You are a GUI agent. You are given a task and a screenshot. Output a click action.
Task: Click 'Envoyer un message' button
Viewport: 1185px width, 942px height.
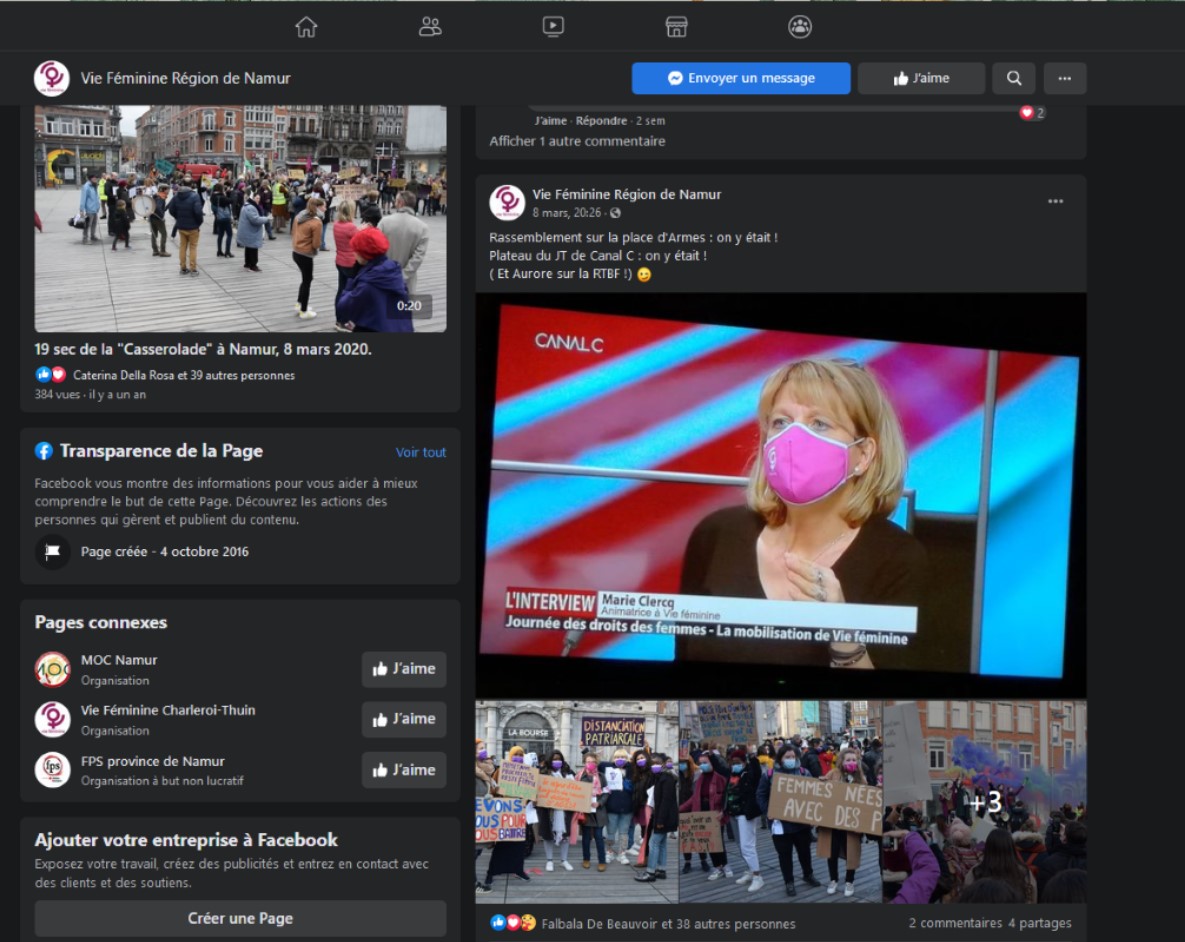click(x=741, y=78)
